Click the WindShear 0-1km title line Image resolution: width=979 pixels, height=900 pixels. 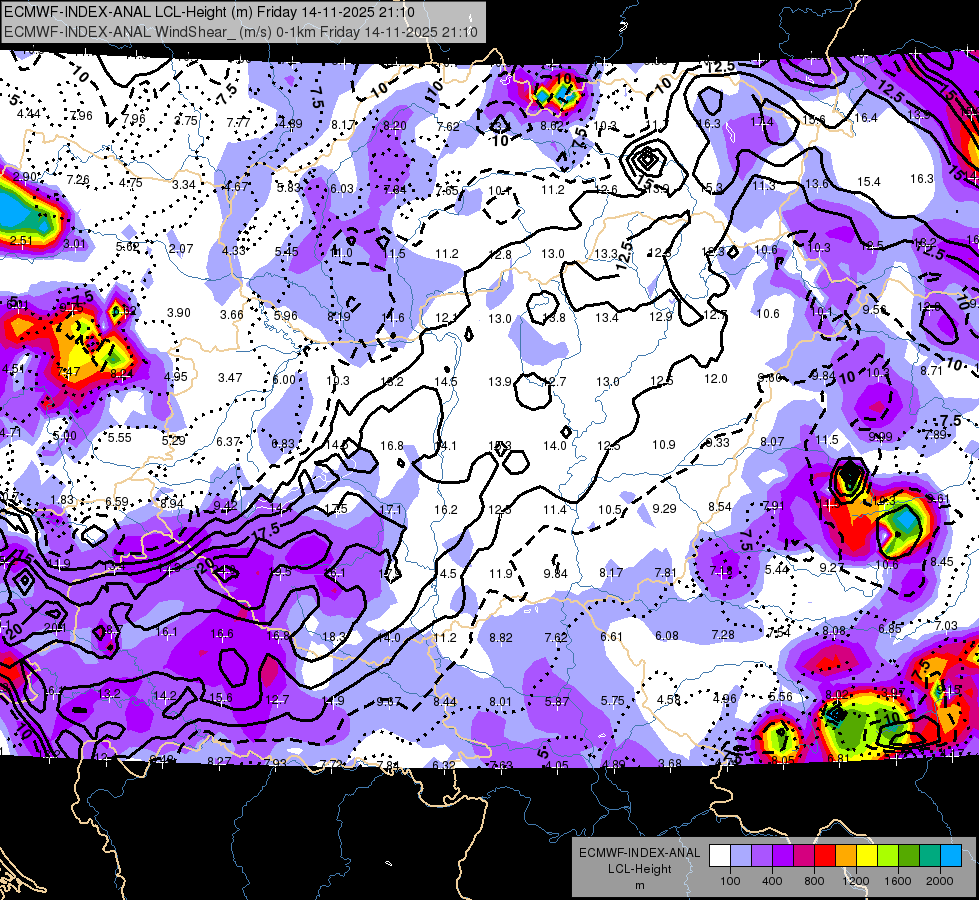(x=241, y=32)
